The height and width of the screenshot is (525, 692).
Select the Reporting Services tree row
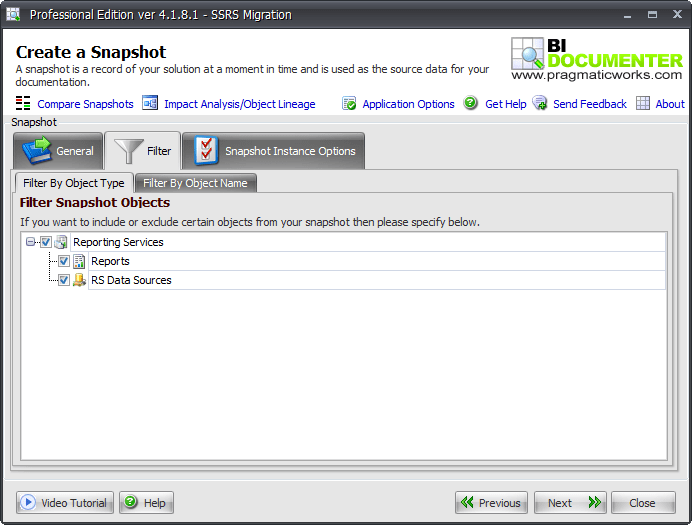[x=368, y=242]
